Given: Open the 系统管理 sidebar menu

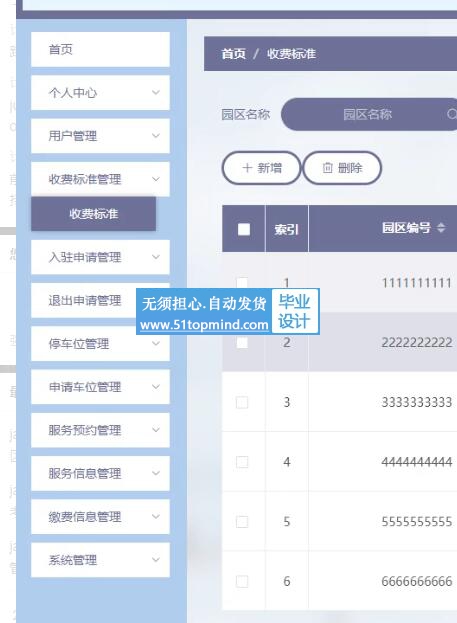Looking at the screenshot, I should point(100,560).
